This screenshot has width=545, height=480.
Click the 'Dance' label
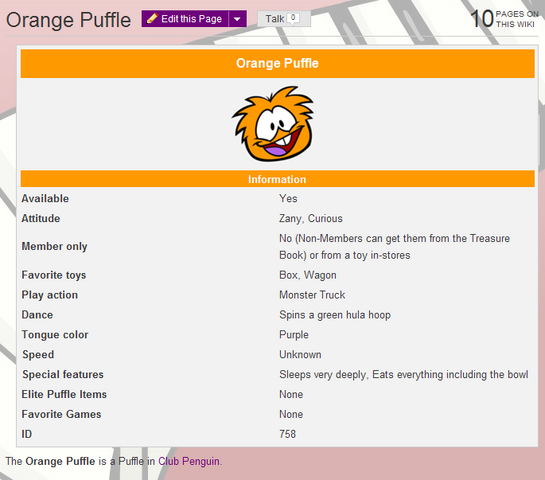(x=37, y=315)
